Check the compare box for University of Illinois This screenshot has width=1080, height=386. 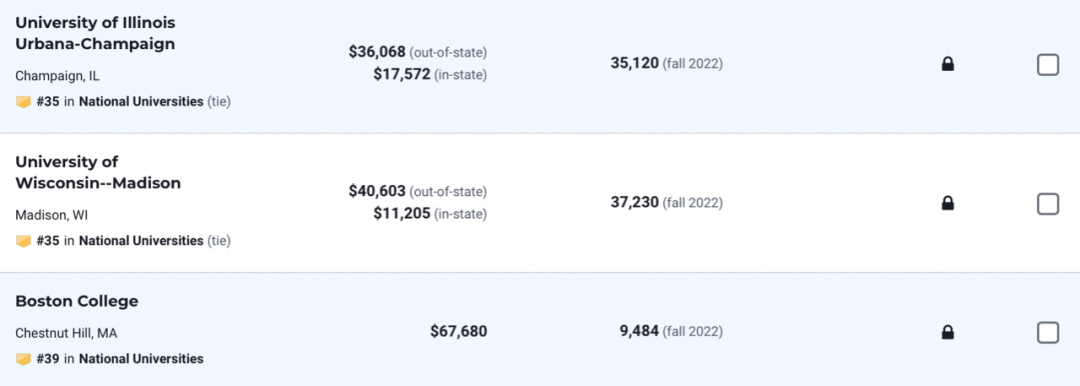click(1048, 65)
